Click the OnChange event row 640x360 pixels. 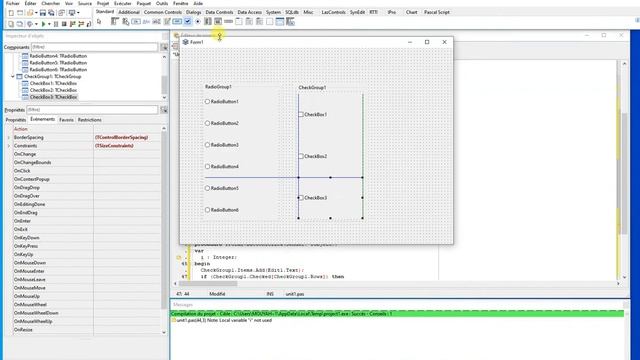[87, 154]
